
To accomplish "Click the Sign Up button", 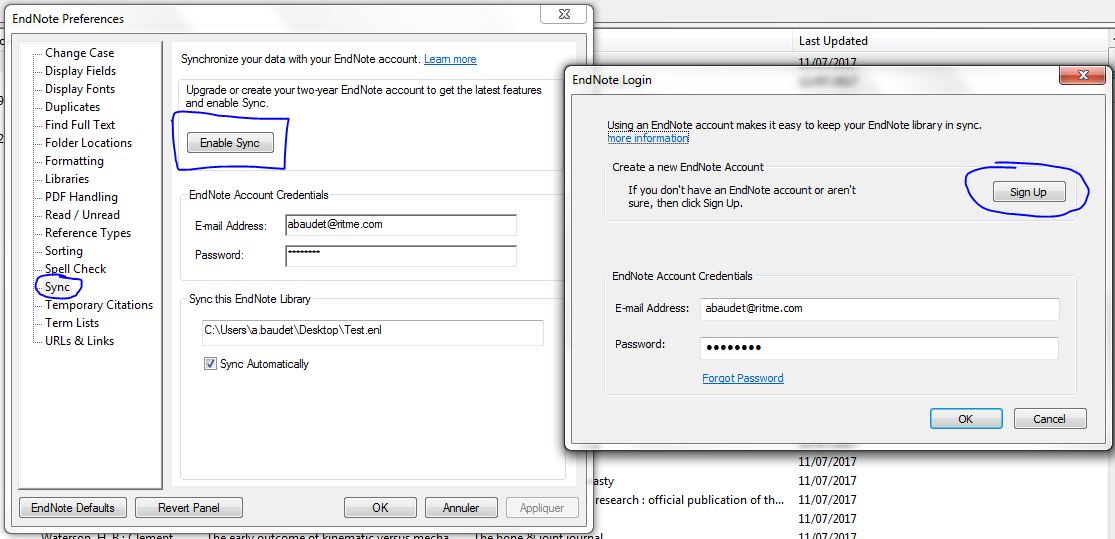I will (x=1029, y=192).
